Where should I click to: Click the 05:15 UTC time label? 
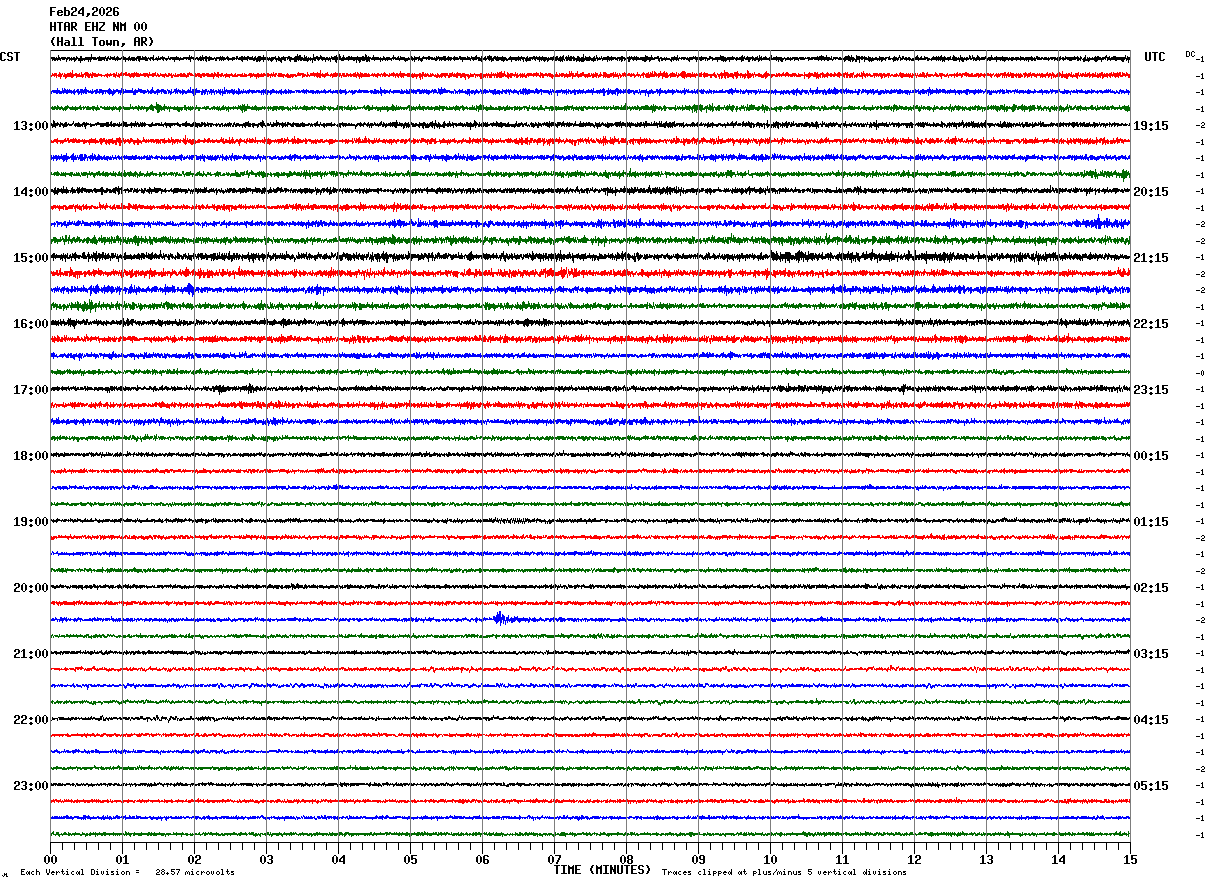(x=1151, y=786)
